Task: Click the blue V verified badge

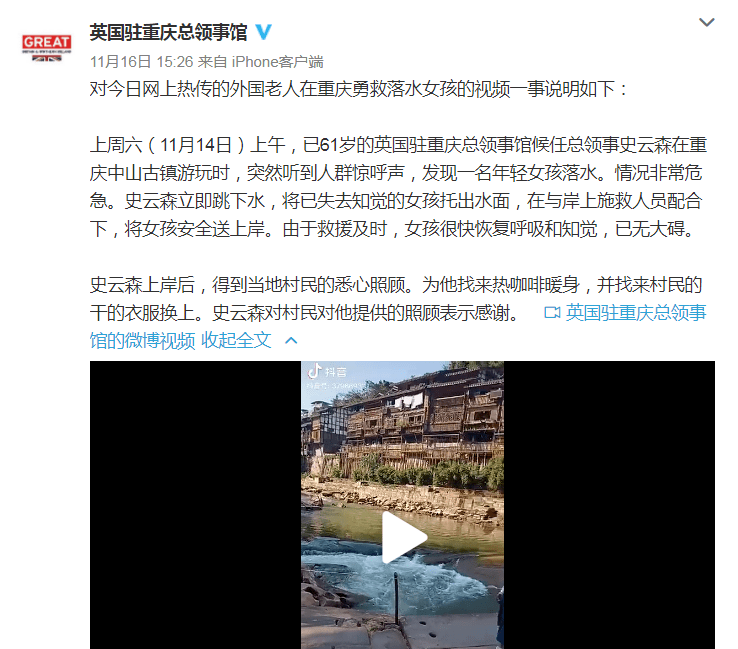Action: point(264,32)
